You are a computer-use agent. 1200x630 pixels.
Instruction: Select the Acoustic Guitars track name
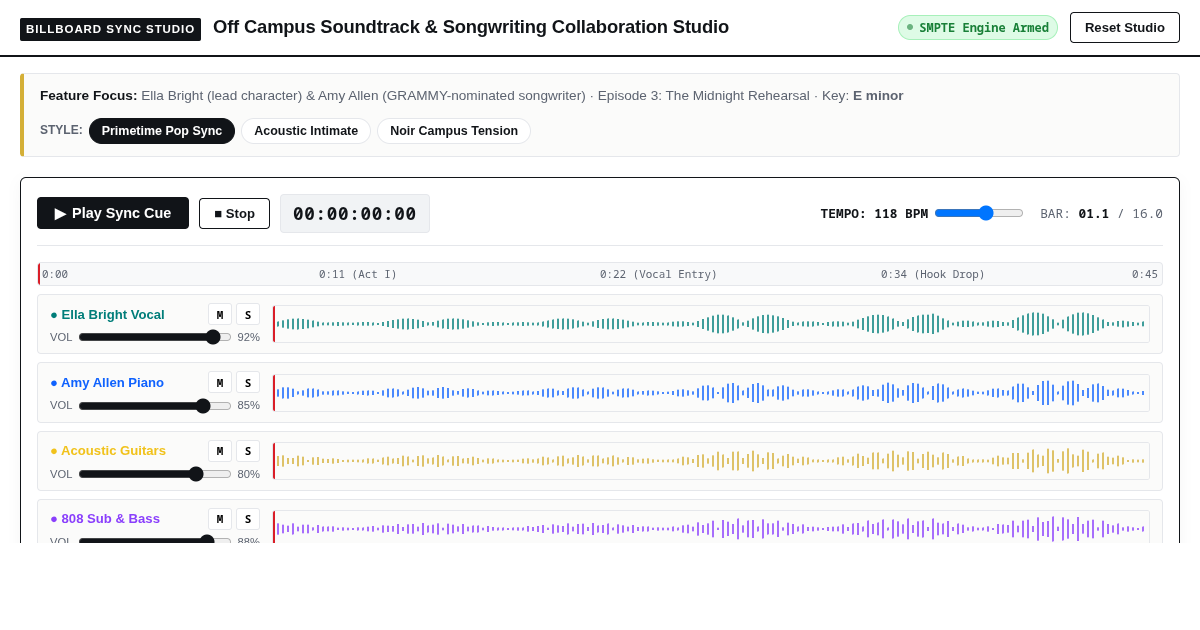[x=108, y=450]
